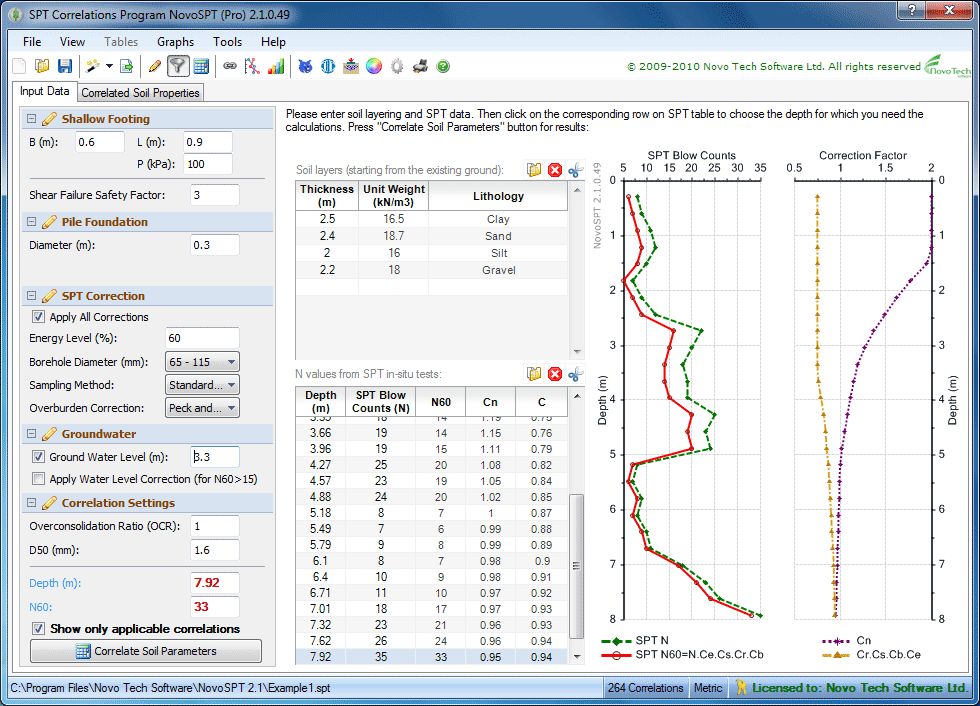Click soil layers scrollbar up arrow
This screenshot has width=980, height=706.
click(x=577, y=189)
